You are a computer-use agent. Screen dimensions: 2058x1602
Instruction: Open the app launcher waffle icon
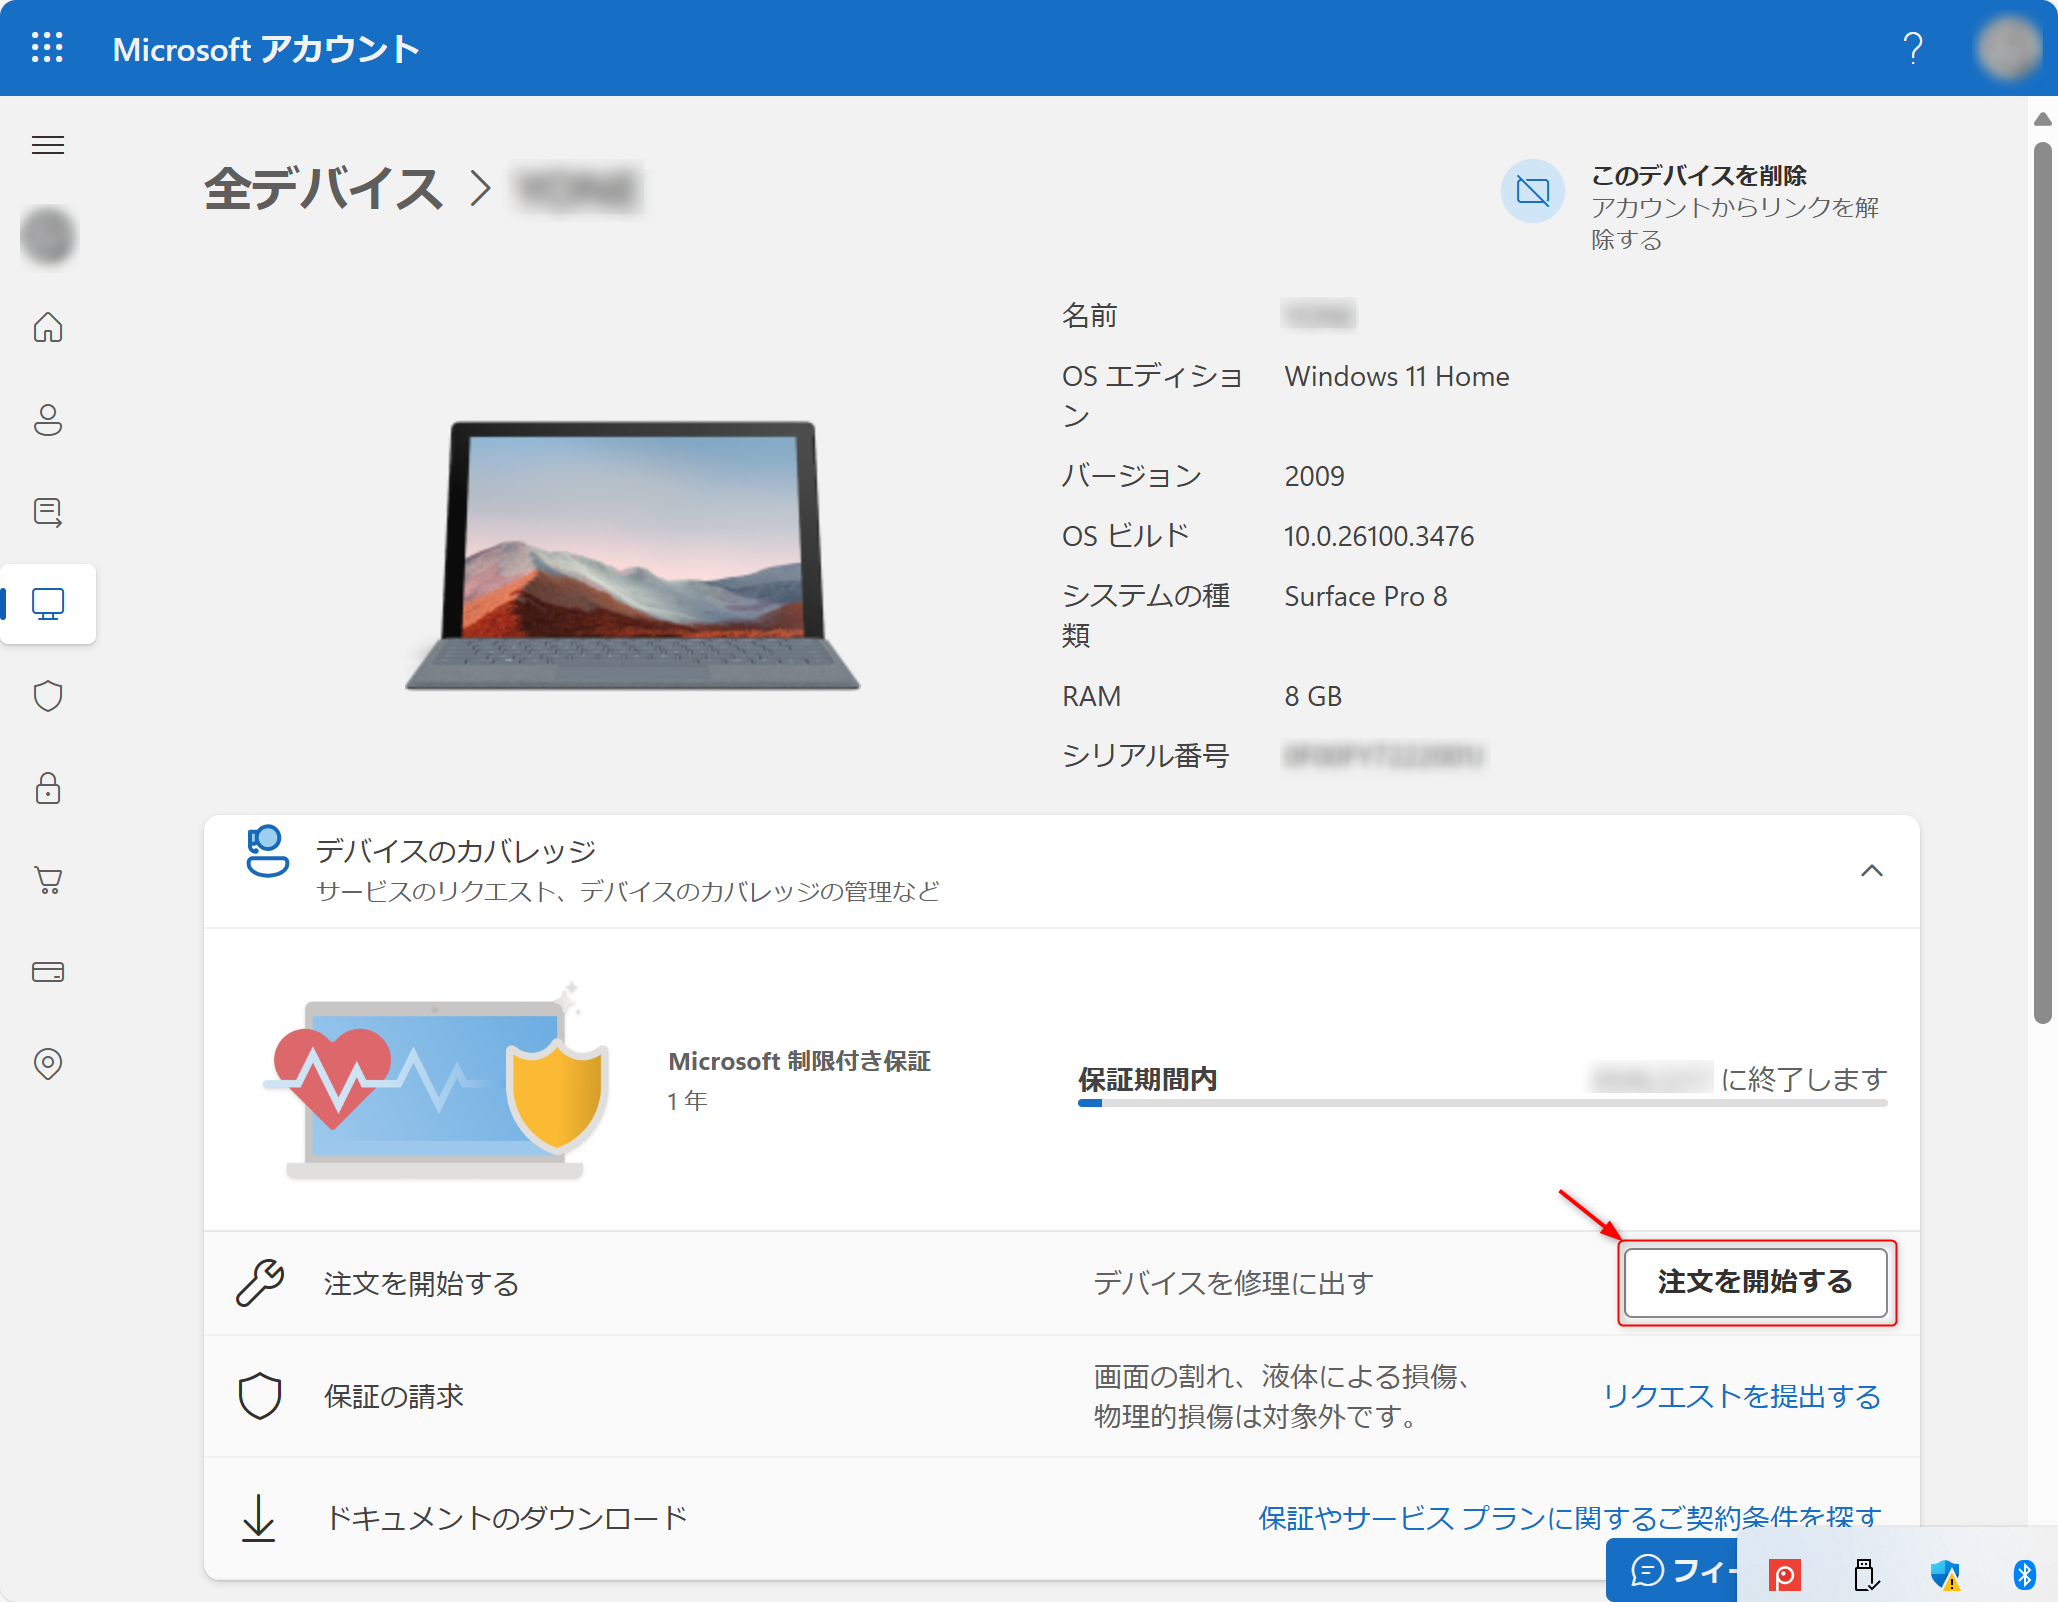[x=47, y=48]
